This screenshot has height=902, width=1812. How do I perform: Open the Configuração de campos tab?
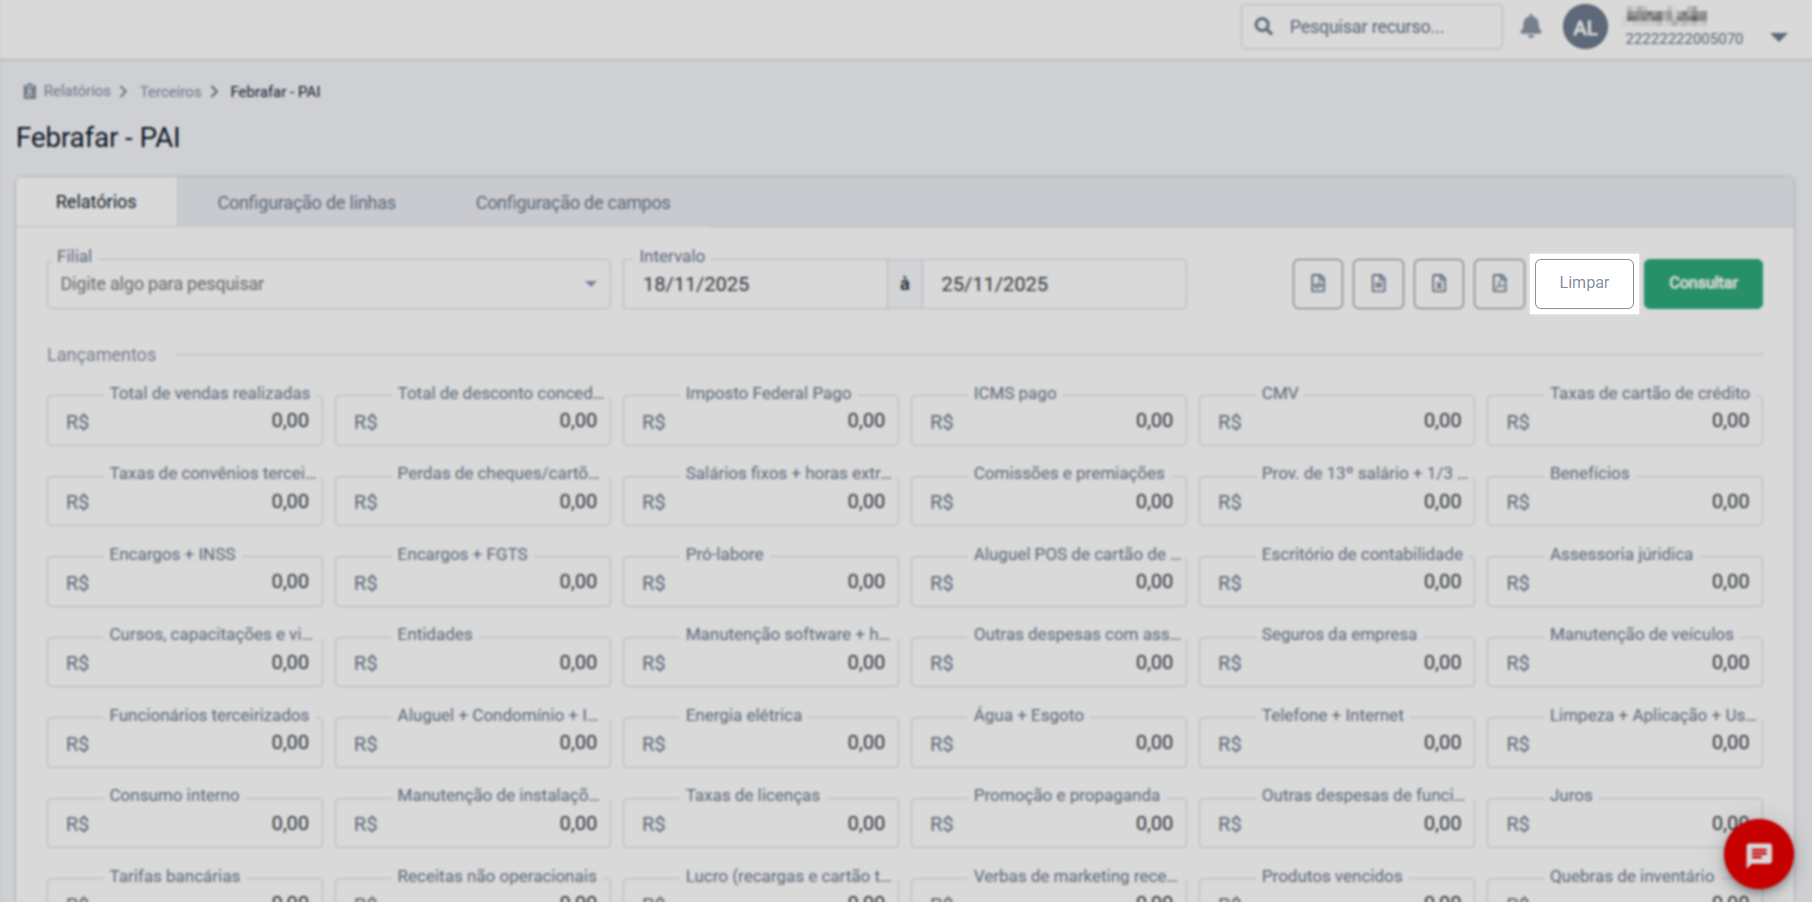[573, 203]
